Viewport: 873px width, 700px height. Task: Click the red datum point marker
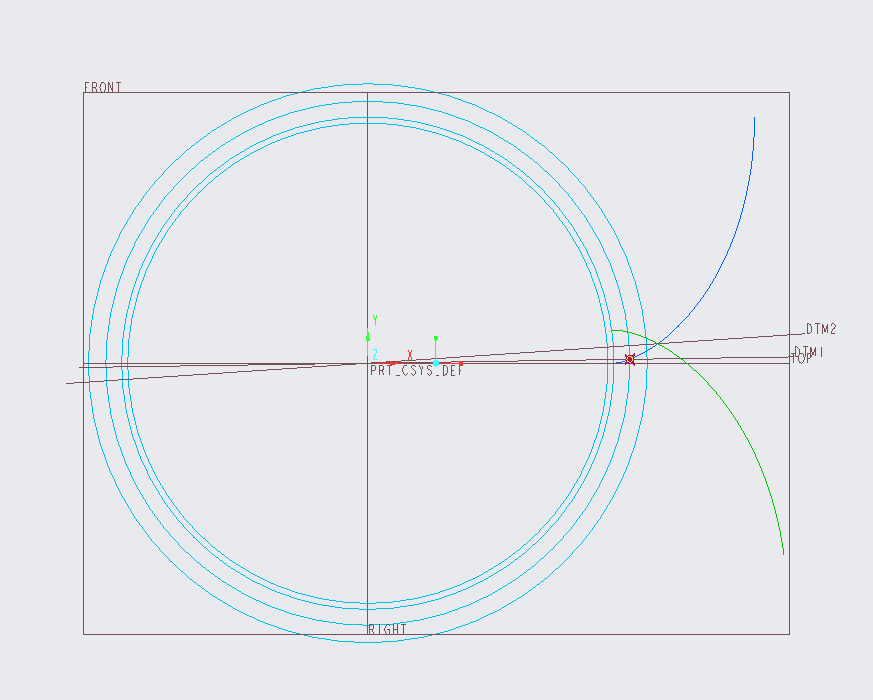(630, 359)
